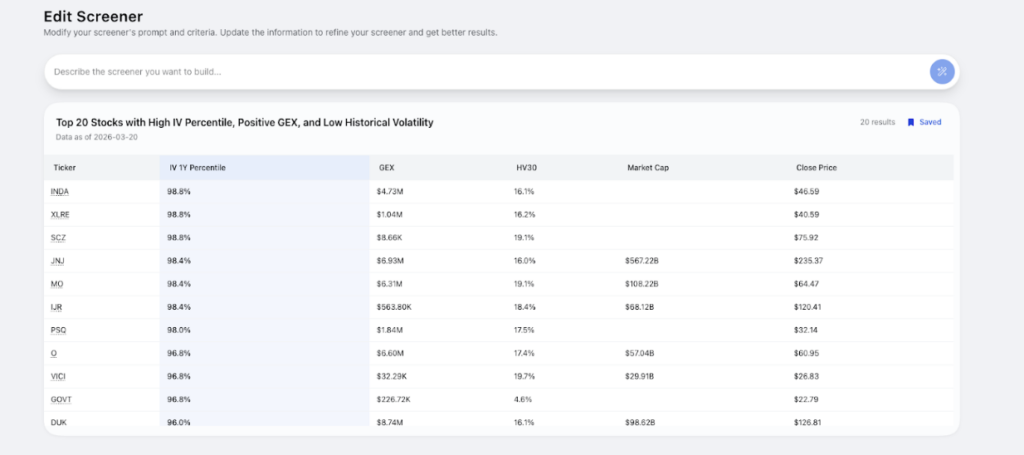Open the XLRE ticker link
The height and width of the screenshot is (455, 1024).
(59, 215)
